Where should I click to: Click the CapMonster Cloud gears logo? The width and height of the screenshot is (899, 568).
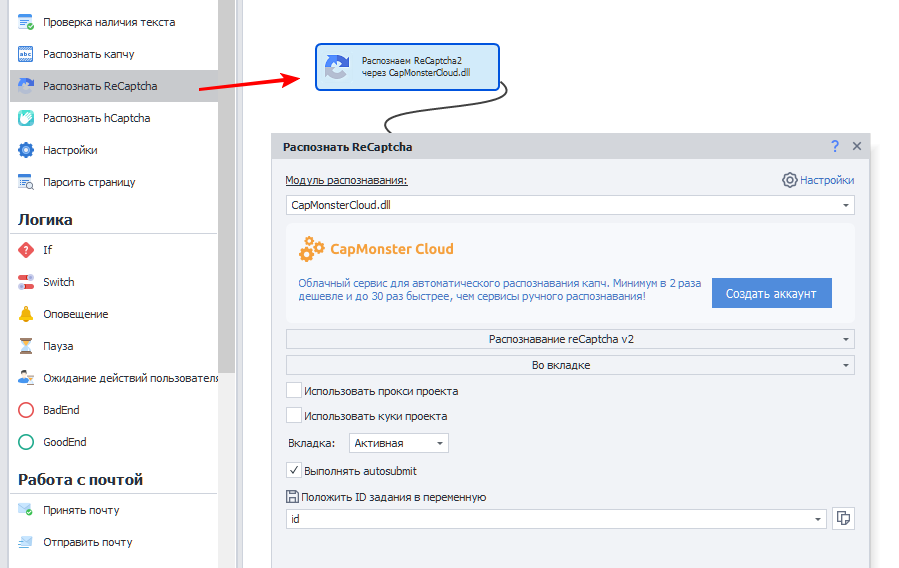click(311, 249)
